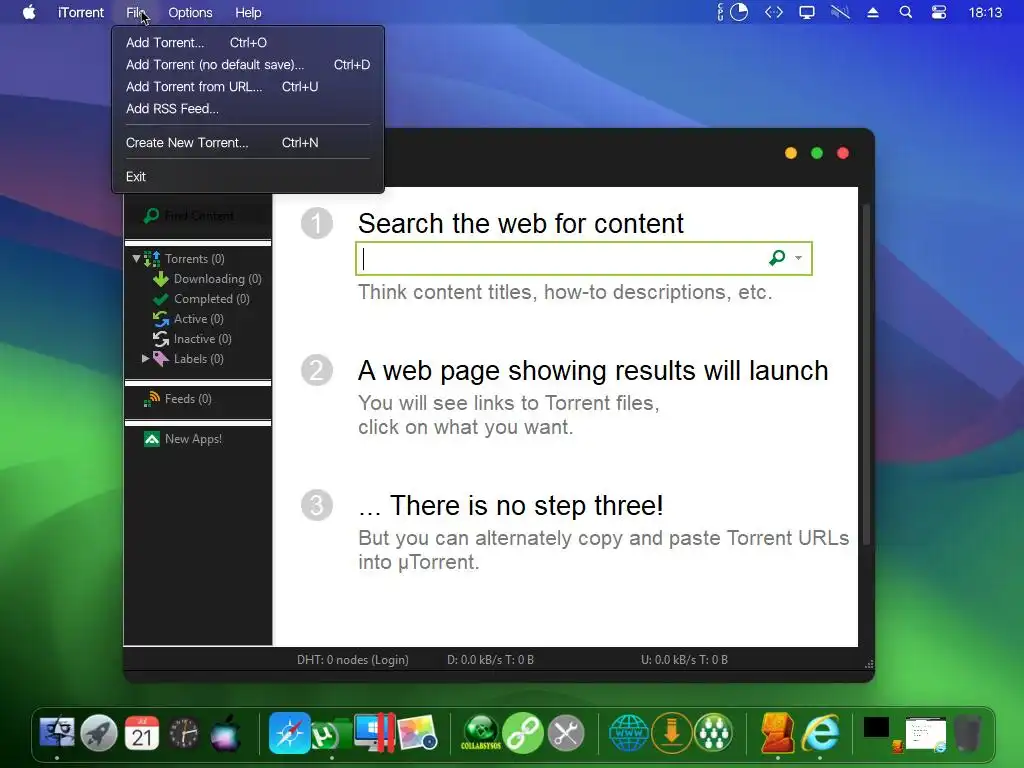The width and height of the screenshot is (1024, 768).
Task: Close the open File menu
Action: (137, 12)
